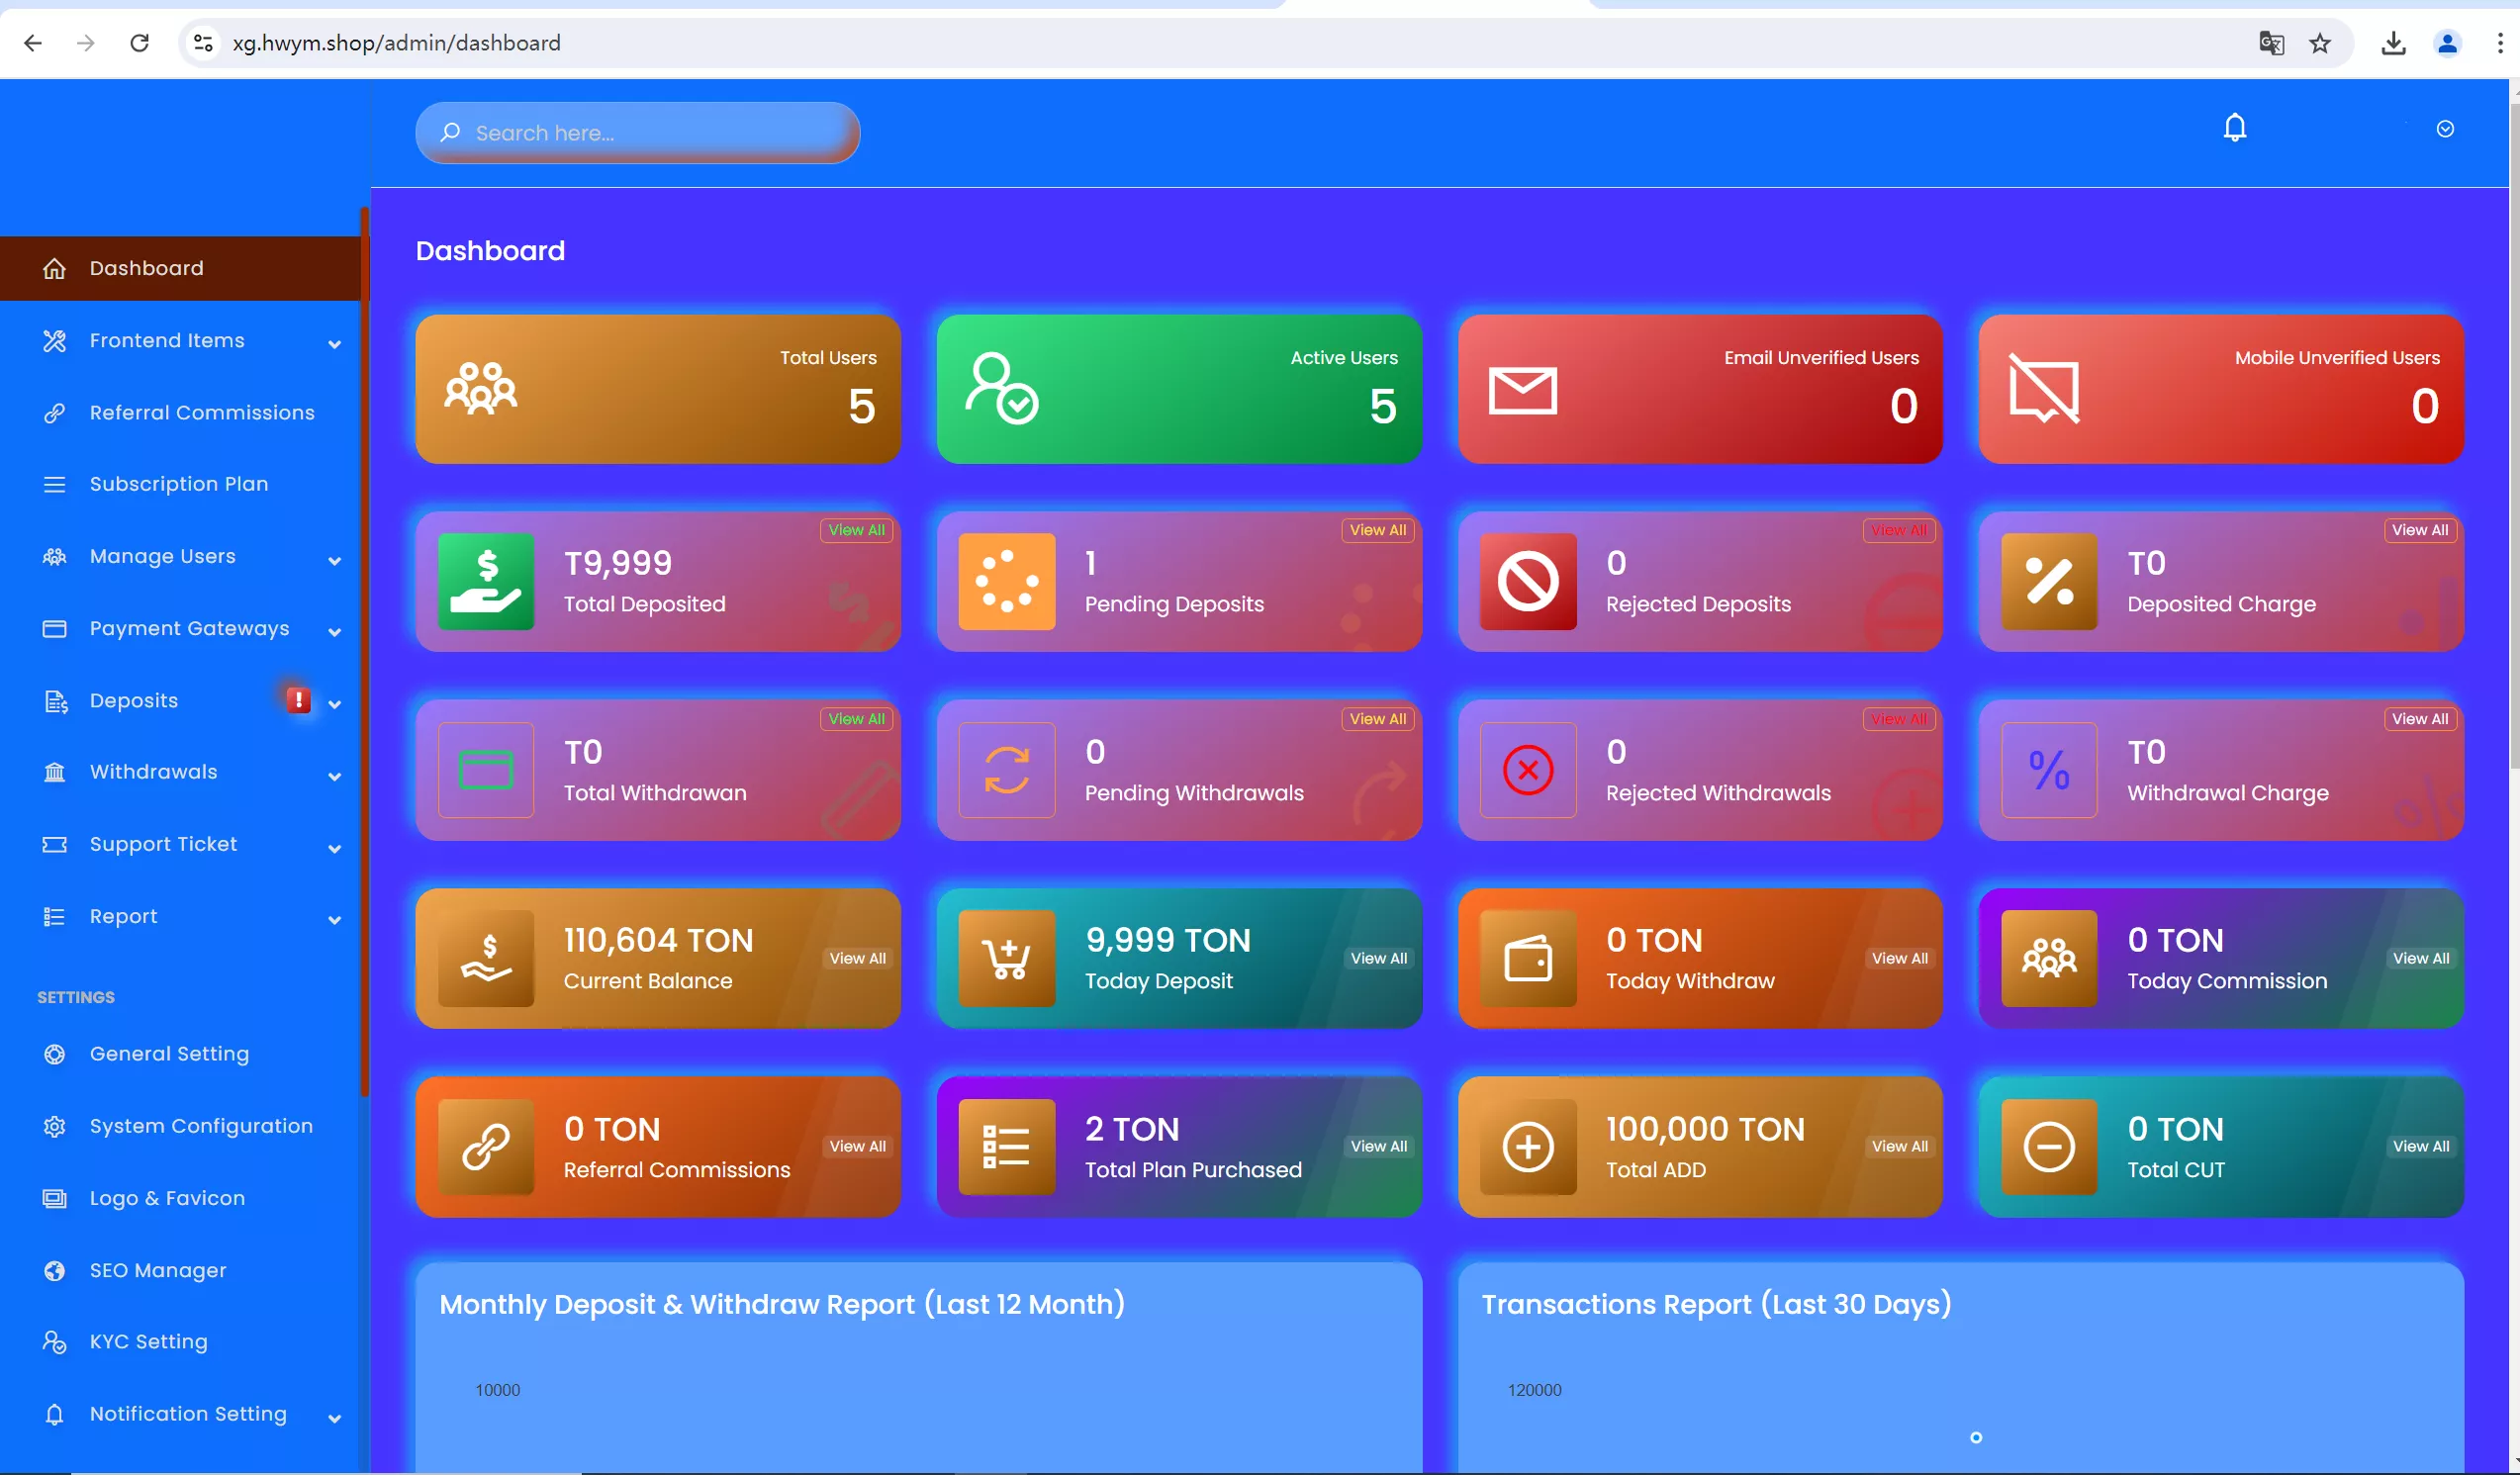Click the Pending Deposits dice icon
Image resolution: width=2520 pixels, height=1475 pixels.
point(1008,582)
